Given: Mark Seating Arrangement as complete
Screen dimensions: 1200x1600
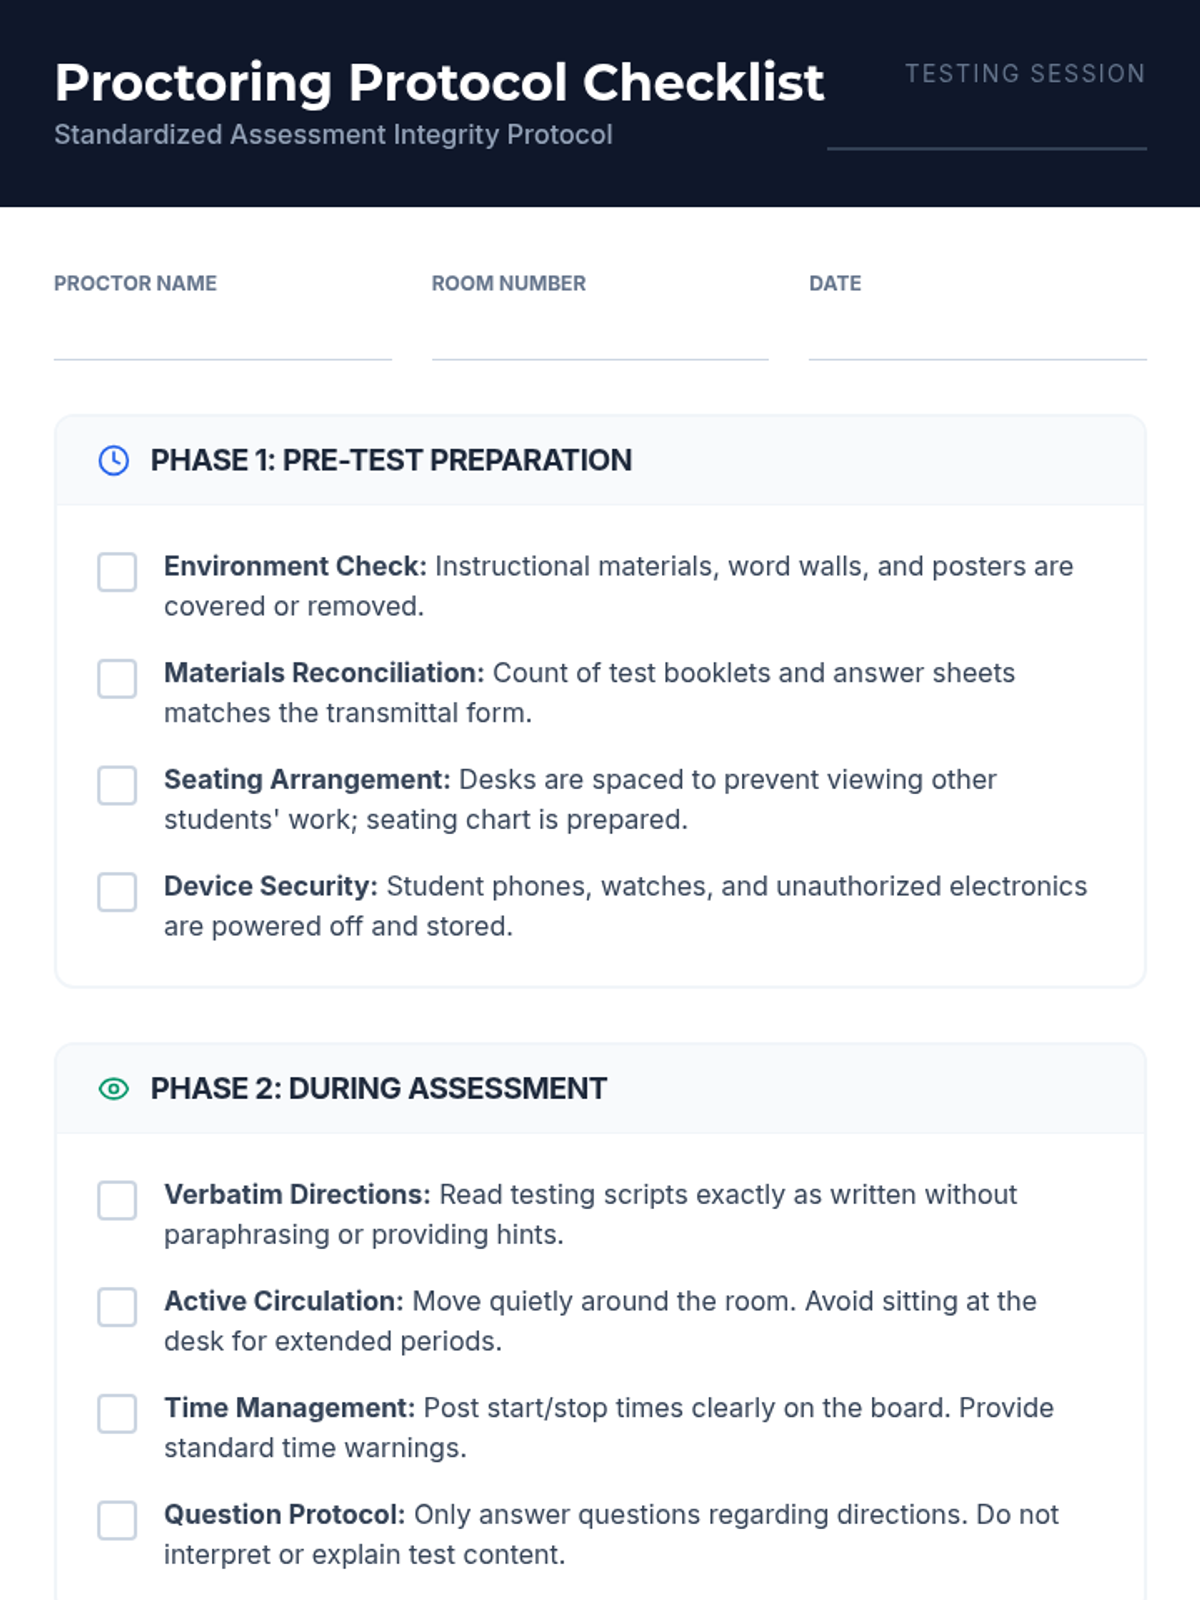Looking at the screenshot, I should [117, 785].
